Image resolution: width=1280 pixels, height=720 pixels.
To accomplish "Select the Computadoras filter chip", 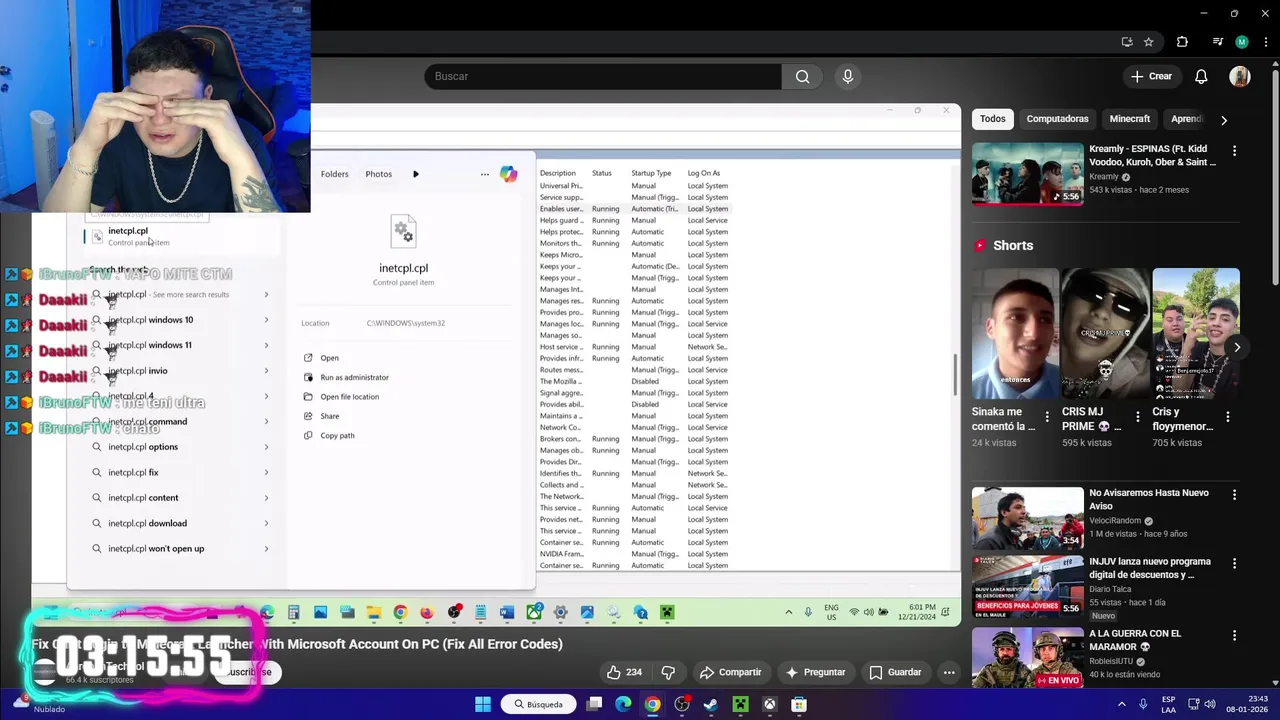I will click(x=1057, y=119).
